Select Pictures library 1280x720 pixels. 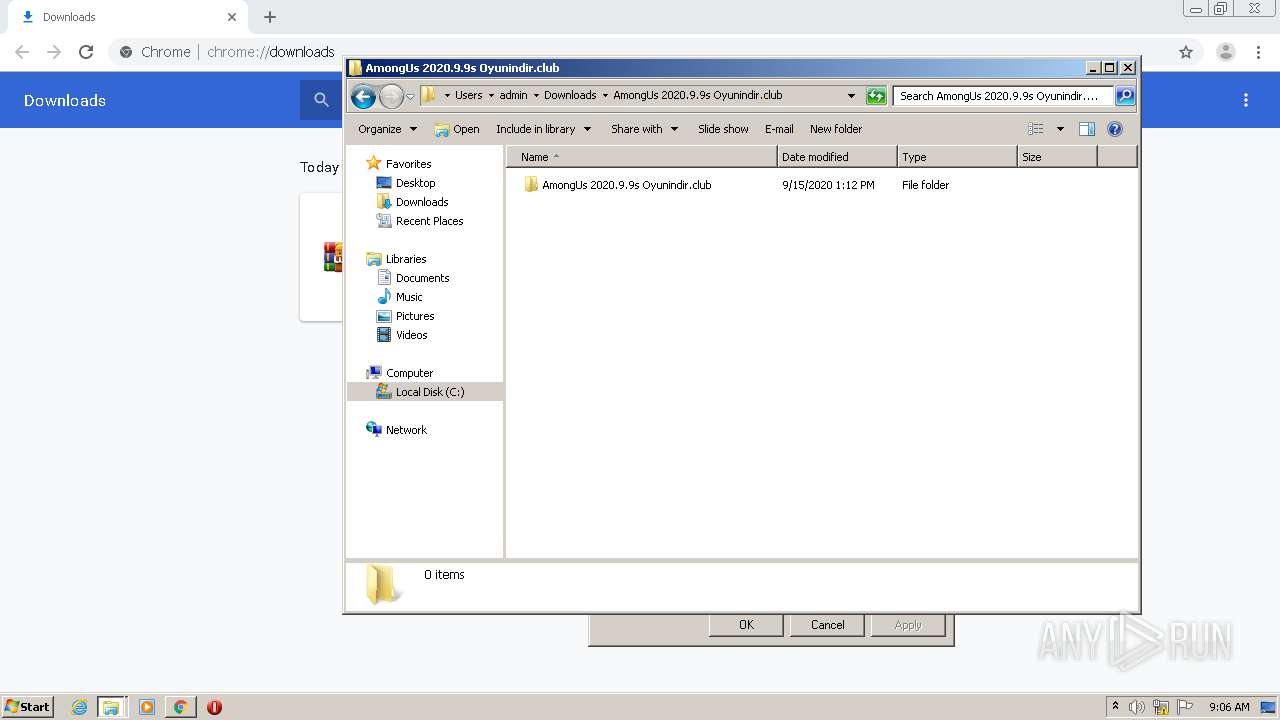click(415, 316)
